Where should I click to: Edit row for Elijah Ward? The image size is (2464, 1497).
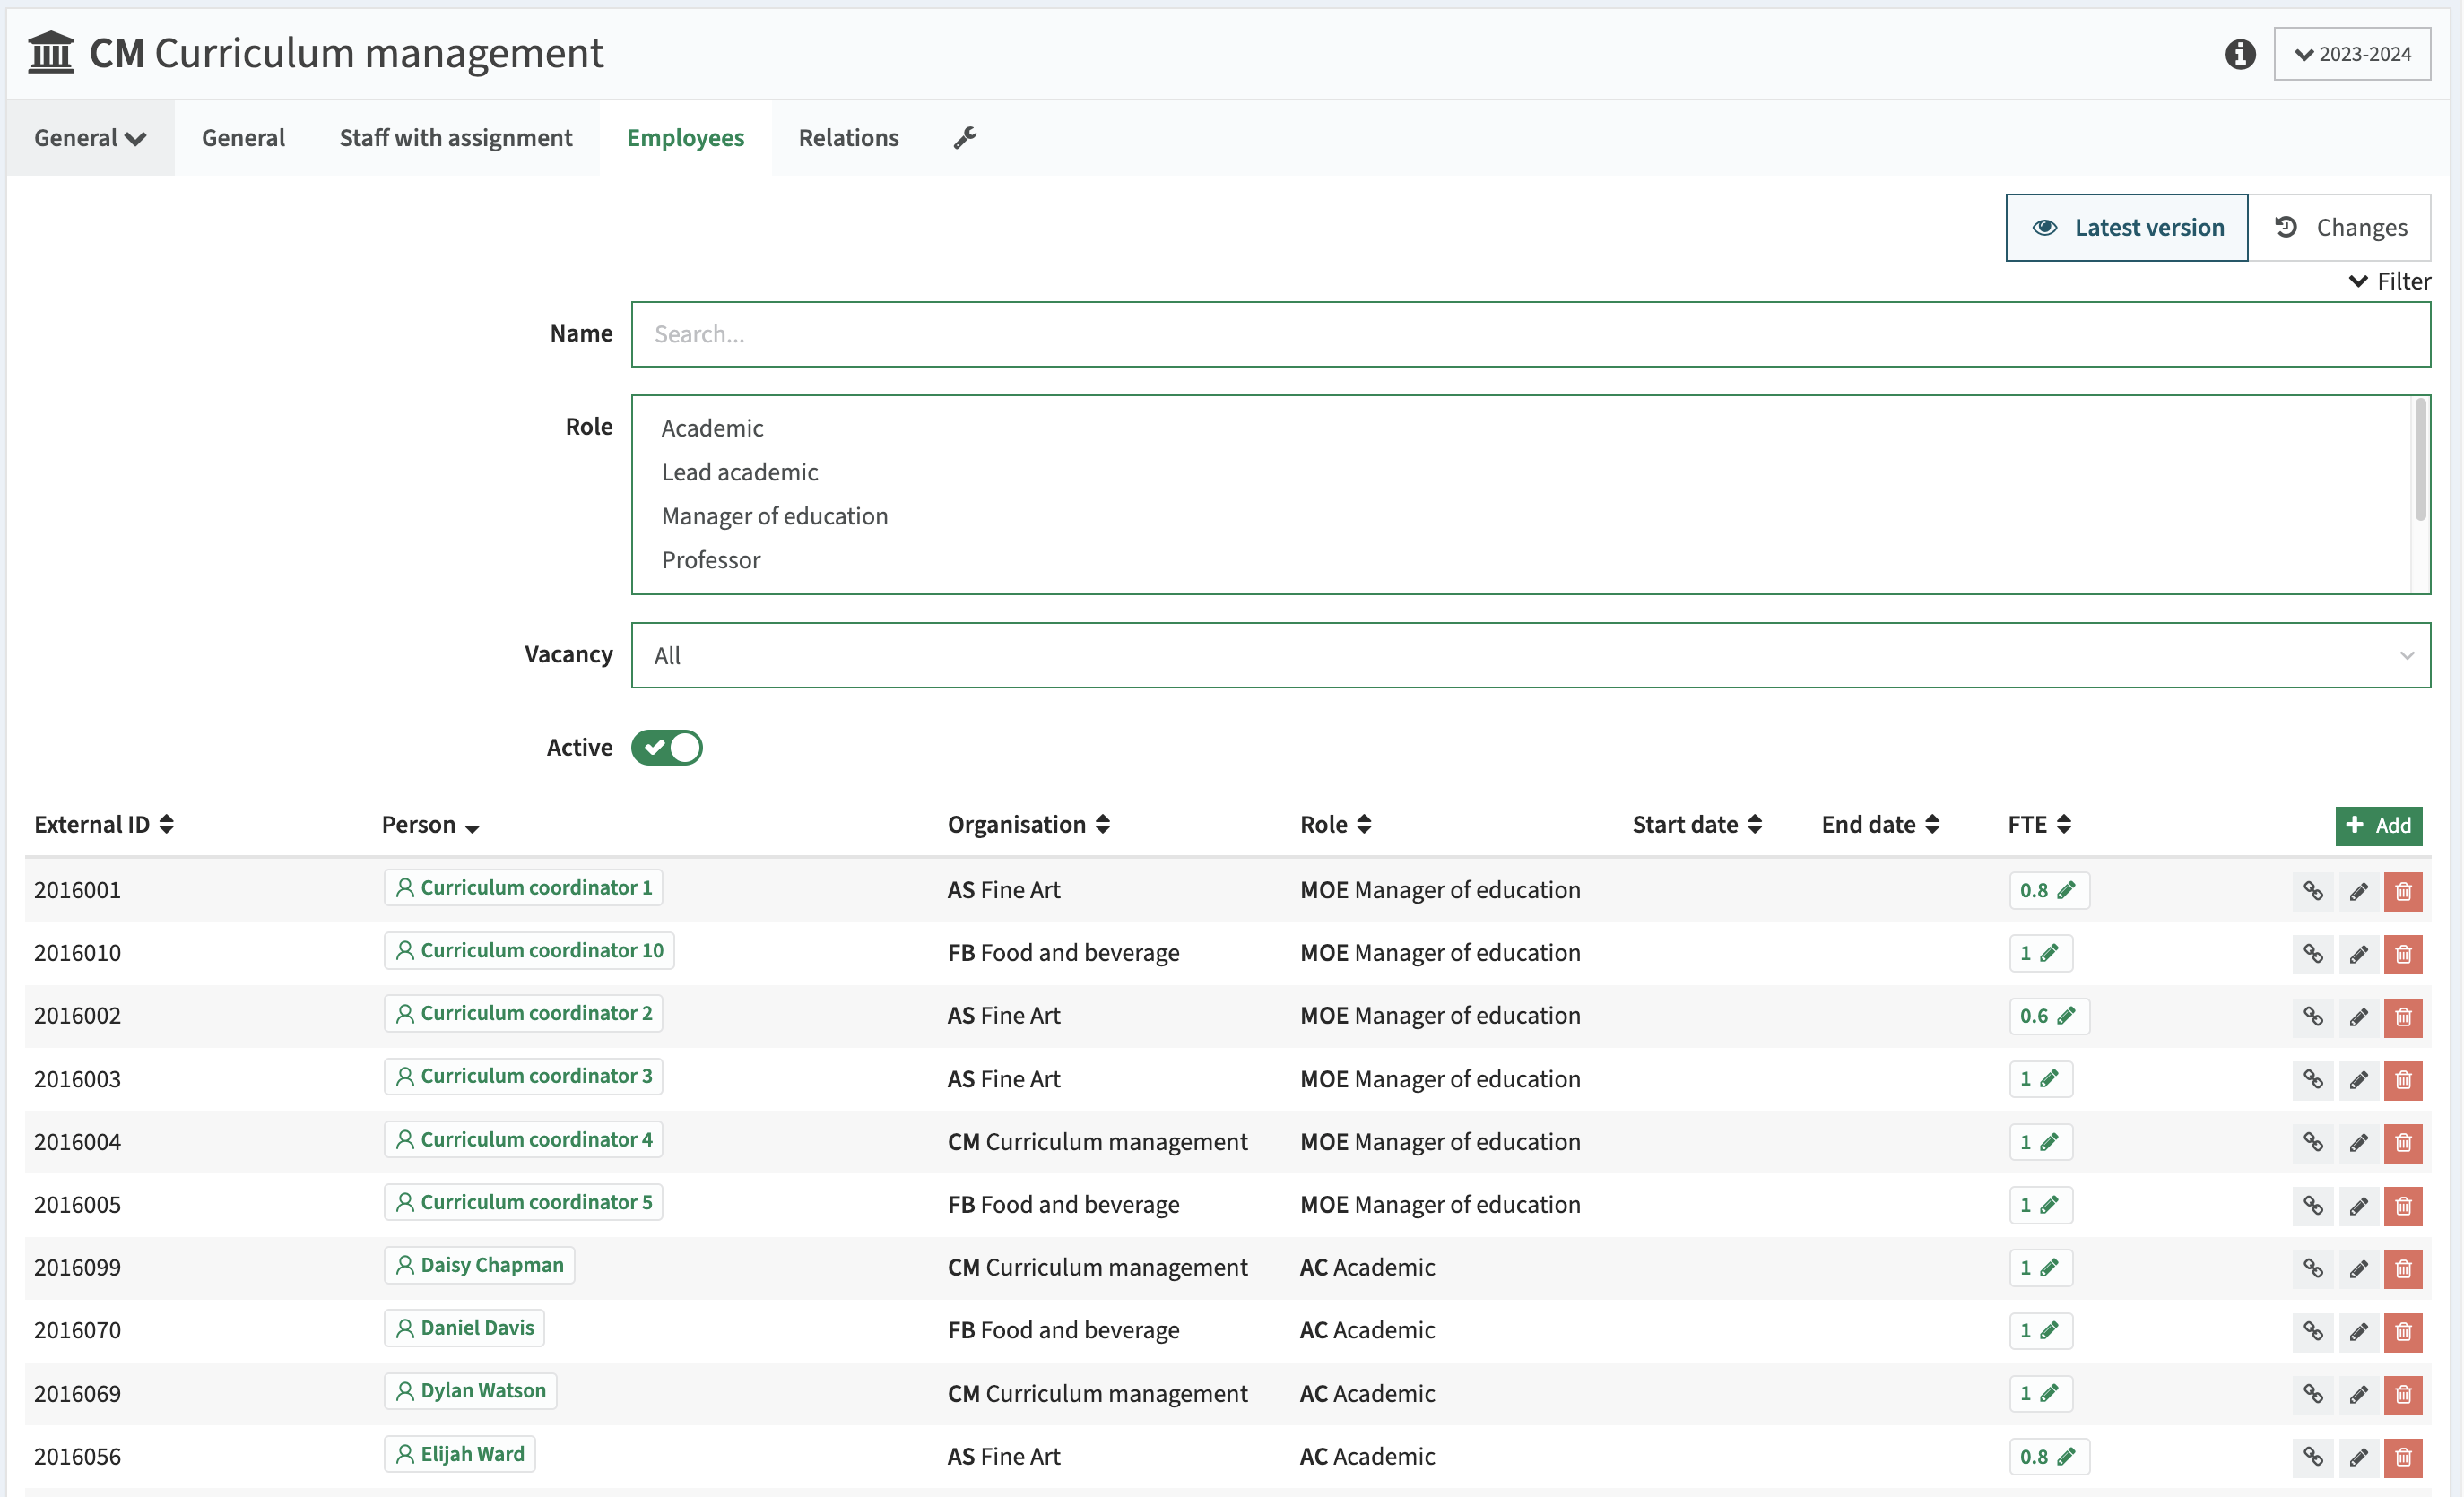(x=2358, y=1458)
